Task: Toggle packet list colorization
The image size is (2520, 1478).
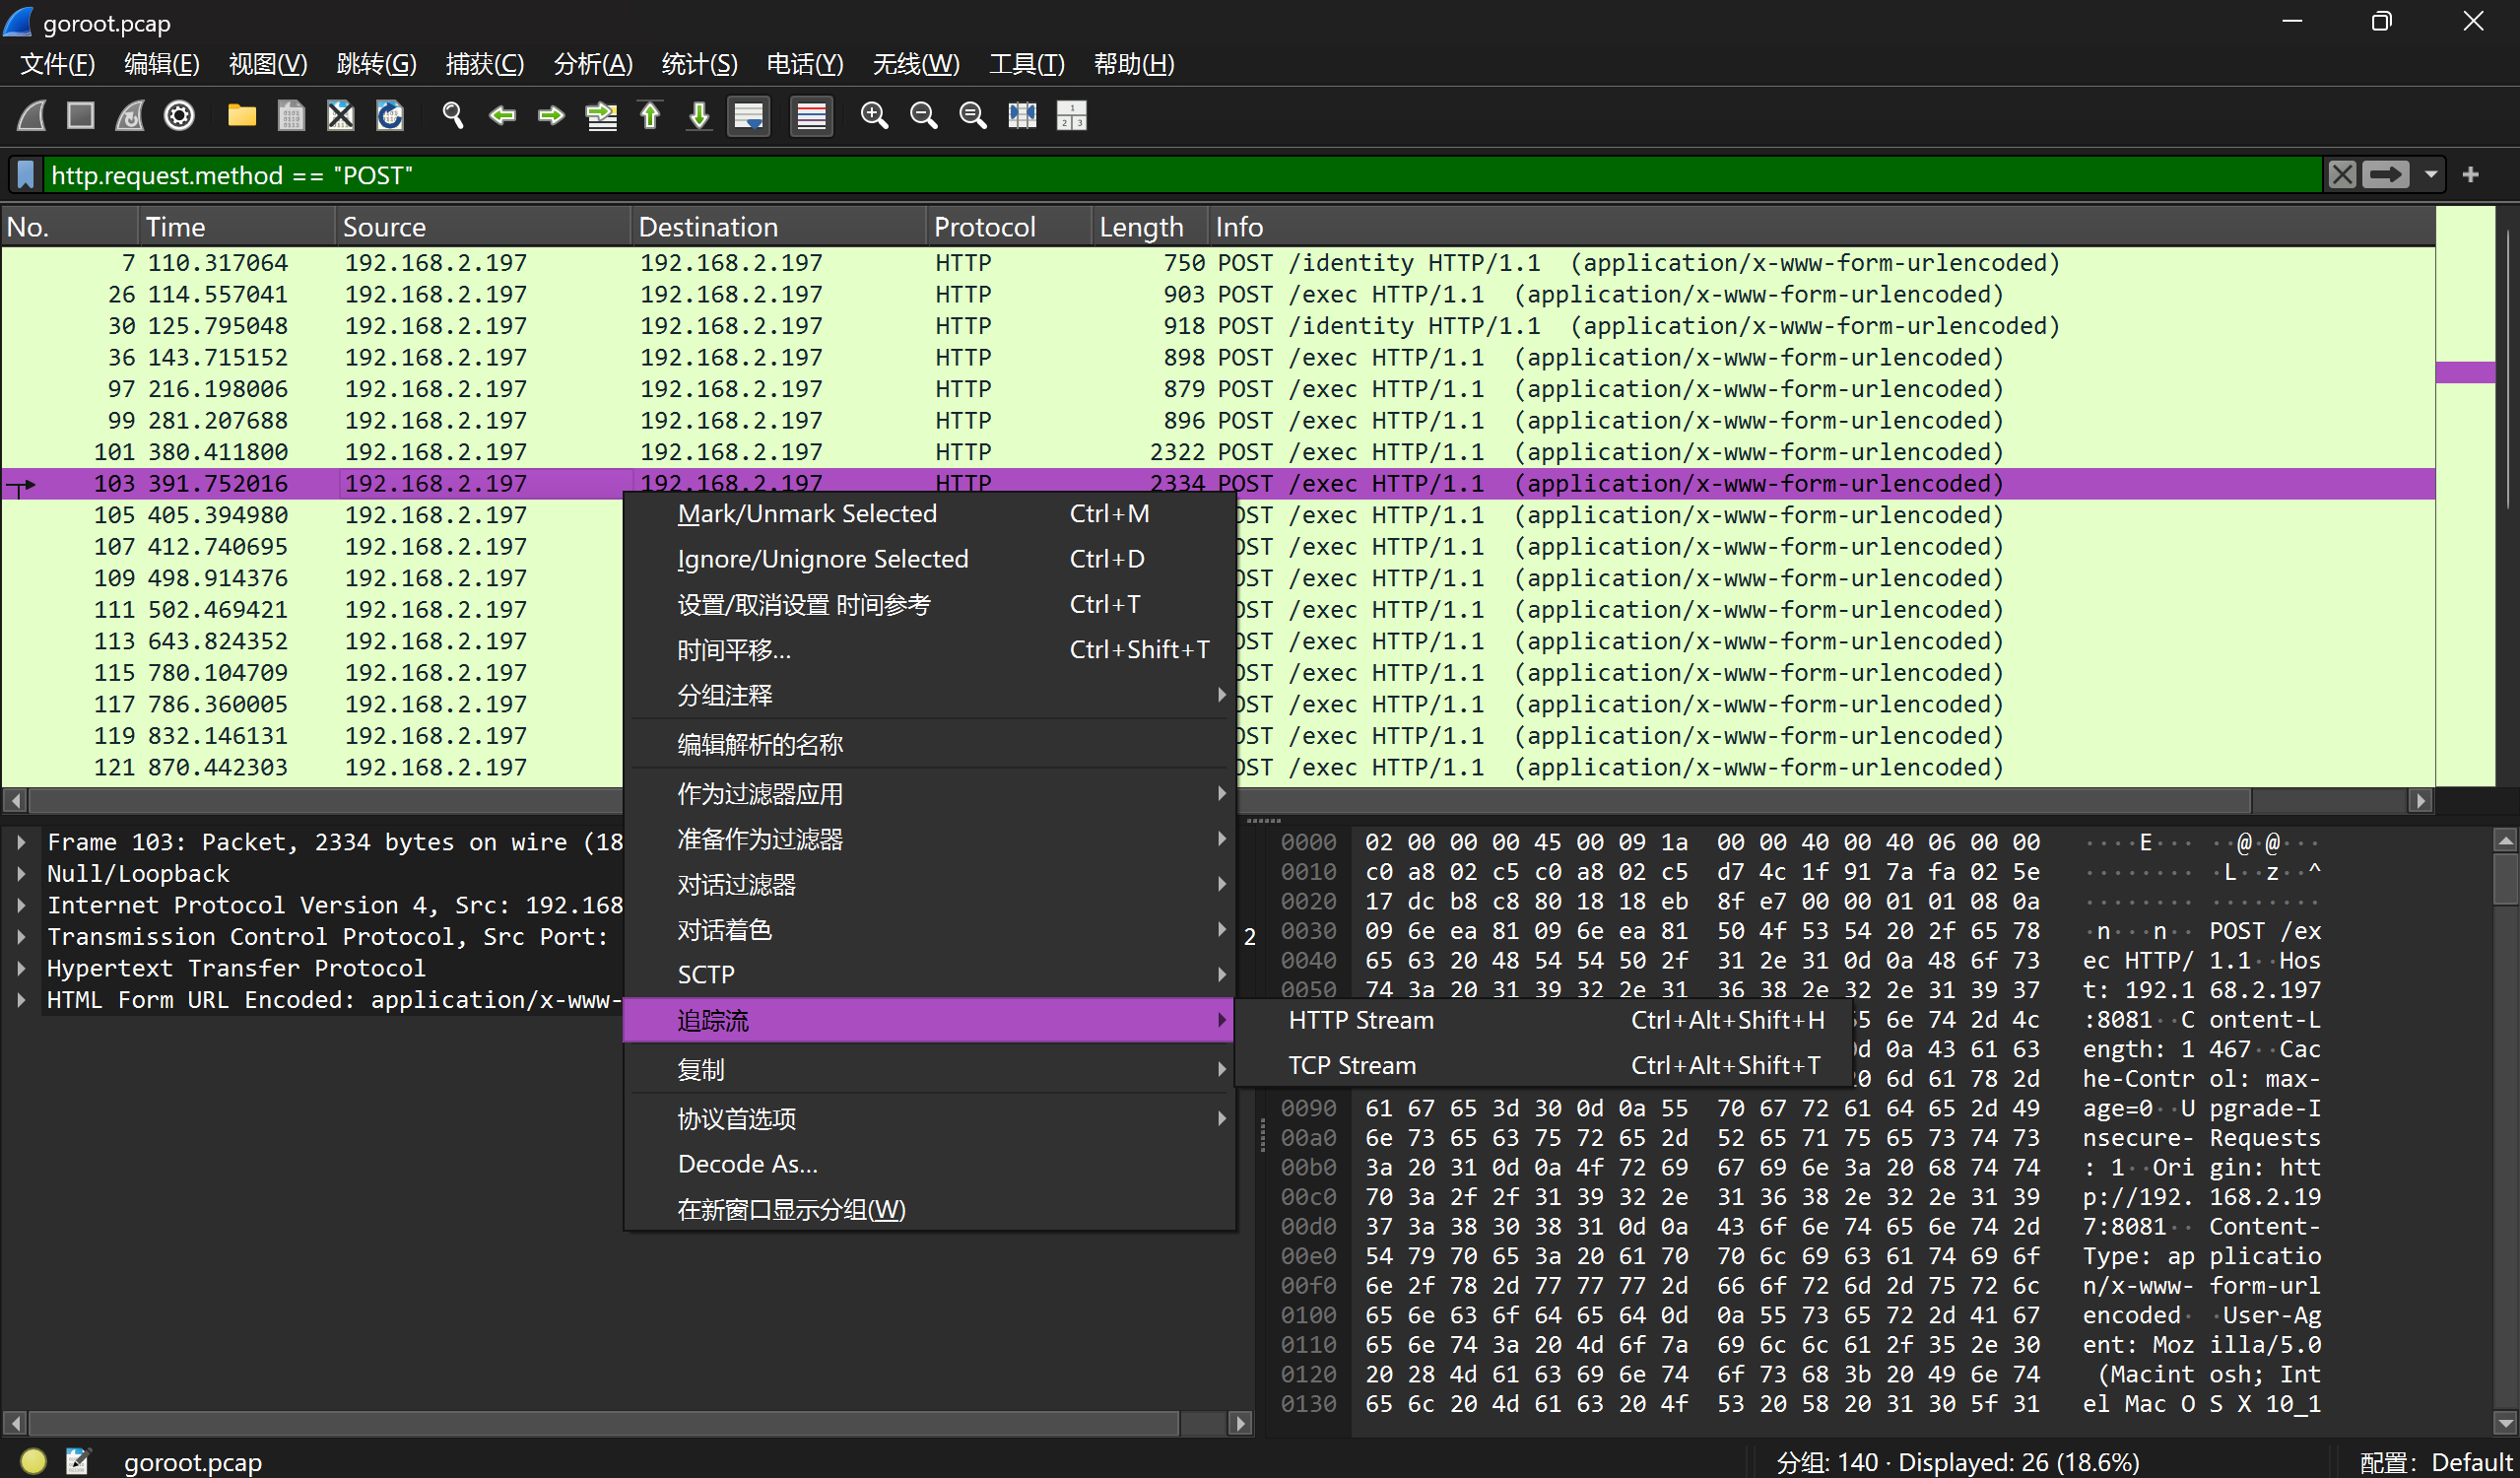Action: pyautogui.click(x=811, y=116)
